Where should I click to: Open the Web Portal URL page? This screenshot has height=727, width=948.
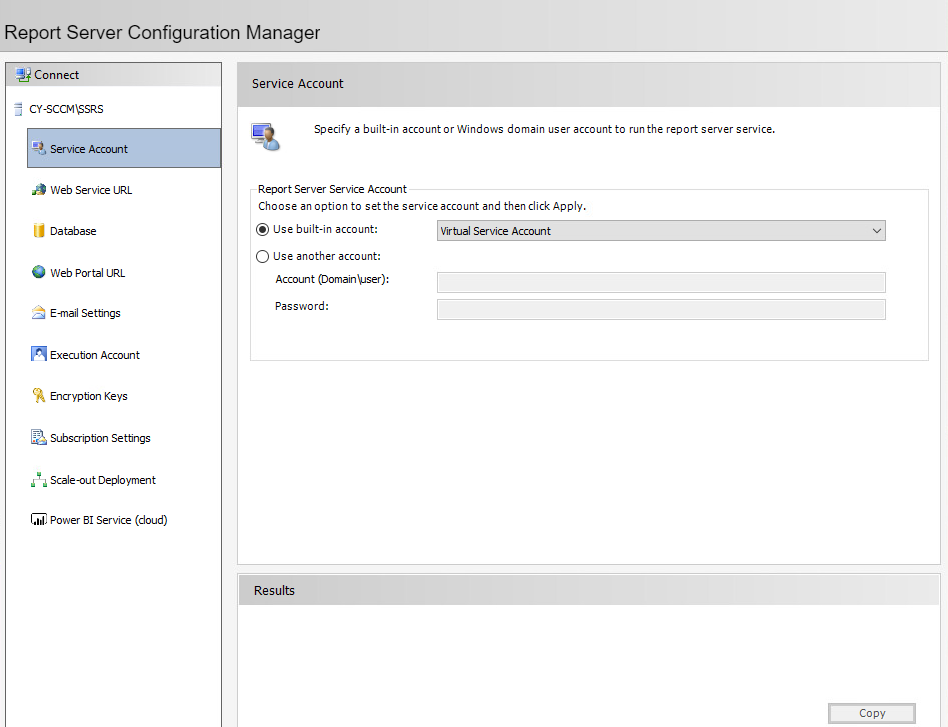[x=88, y=273]
